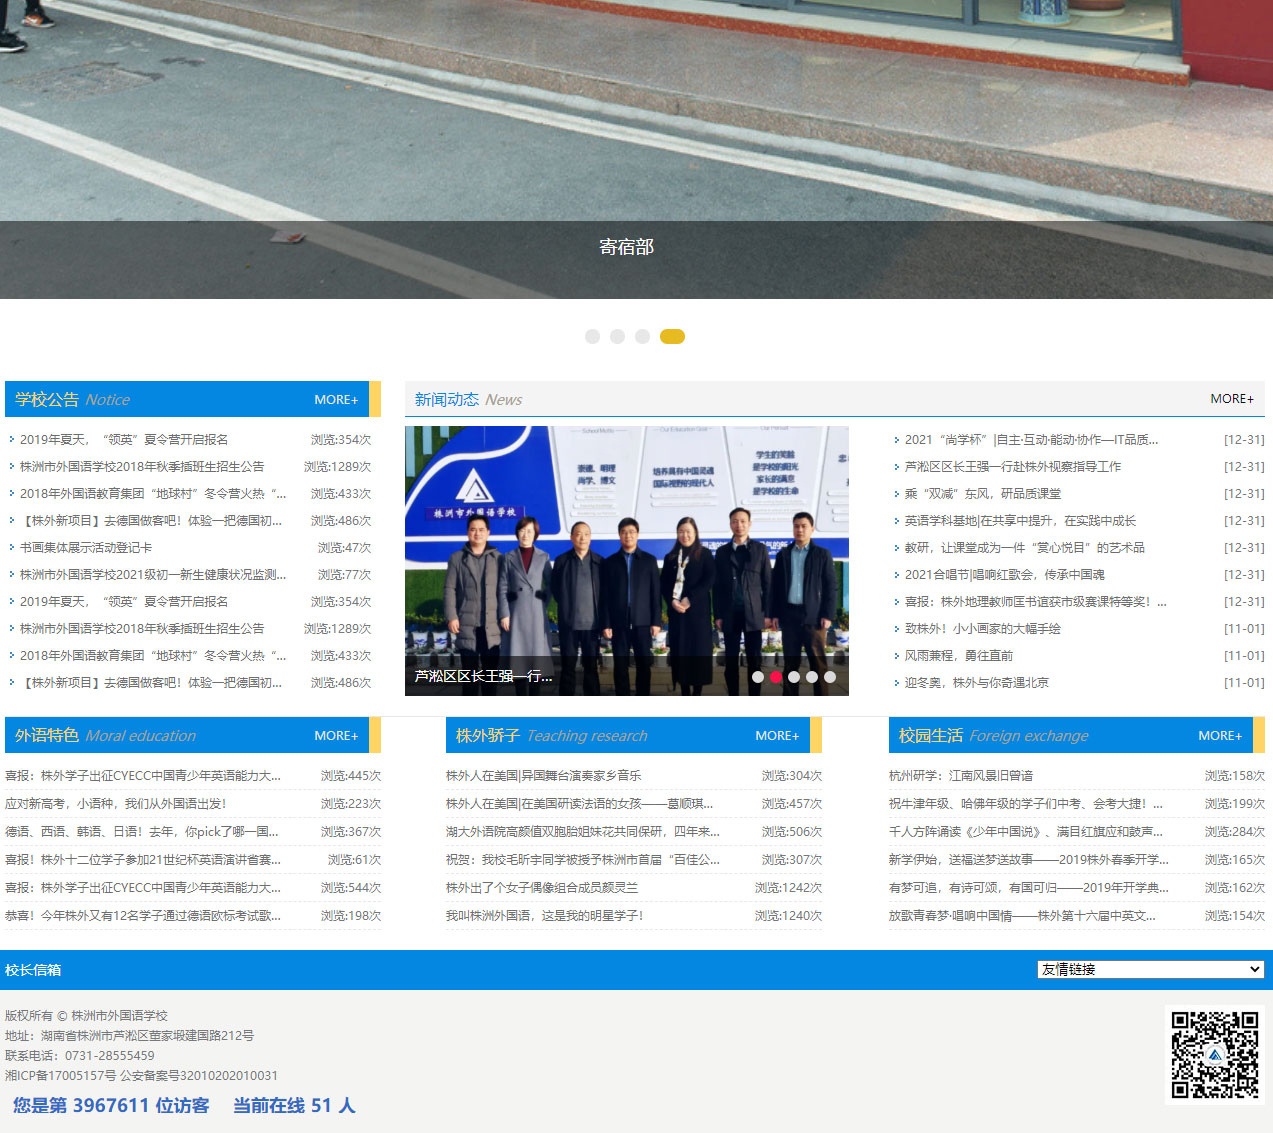Click the 株外骄子 section header

pyautogui.click(x=488, y=736)
